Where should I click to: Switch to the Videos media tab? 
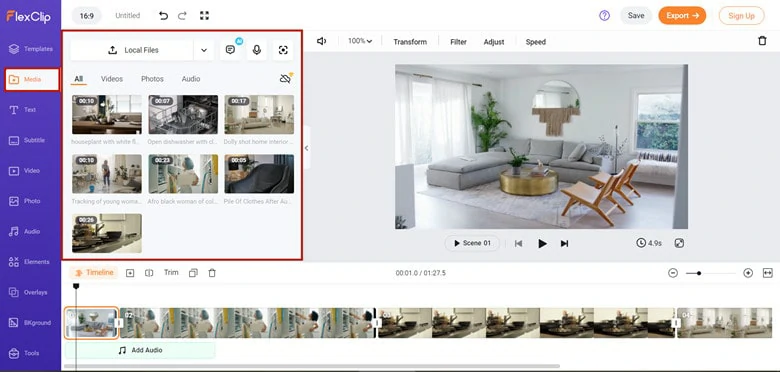pos(112,79)
